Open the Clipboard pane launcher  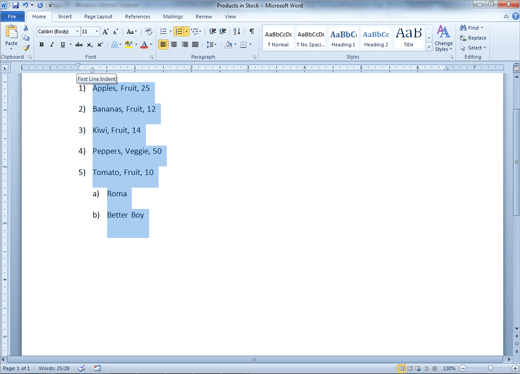click(30, 57)
